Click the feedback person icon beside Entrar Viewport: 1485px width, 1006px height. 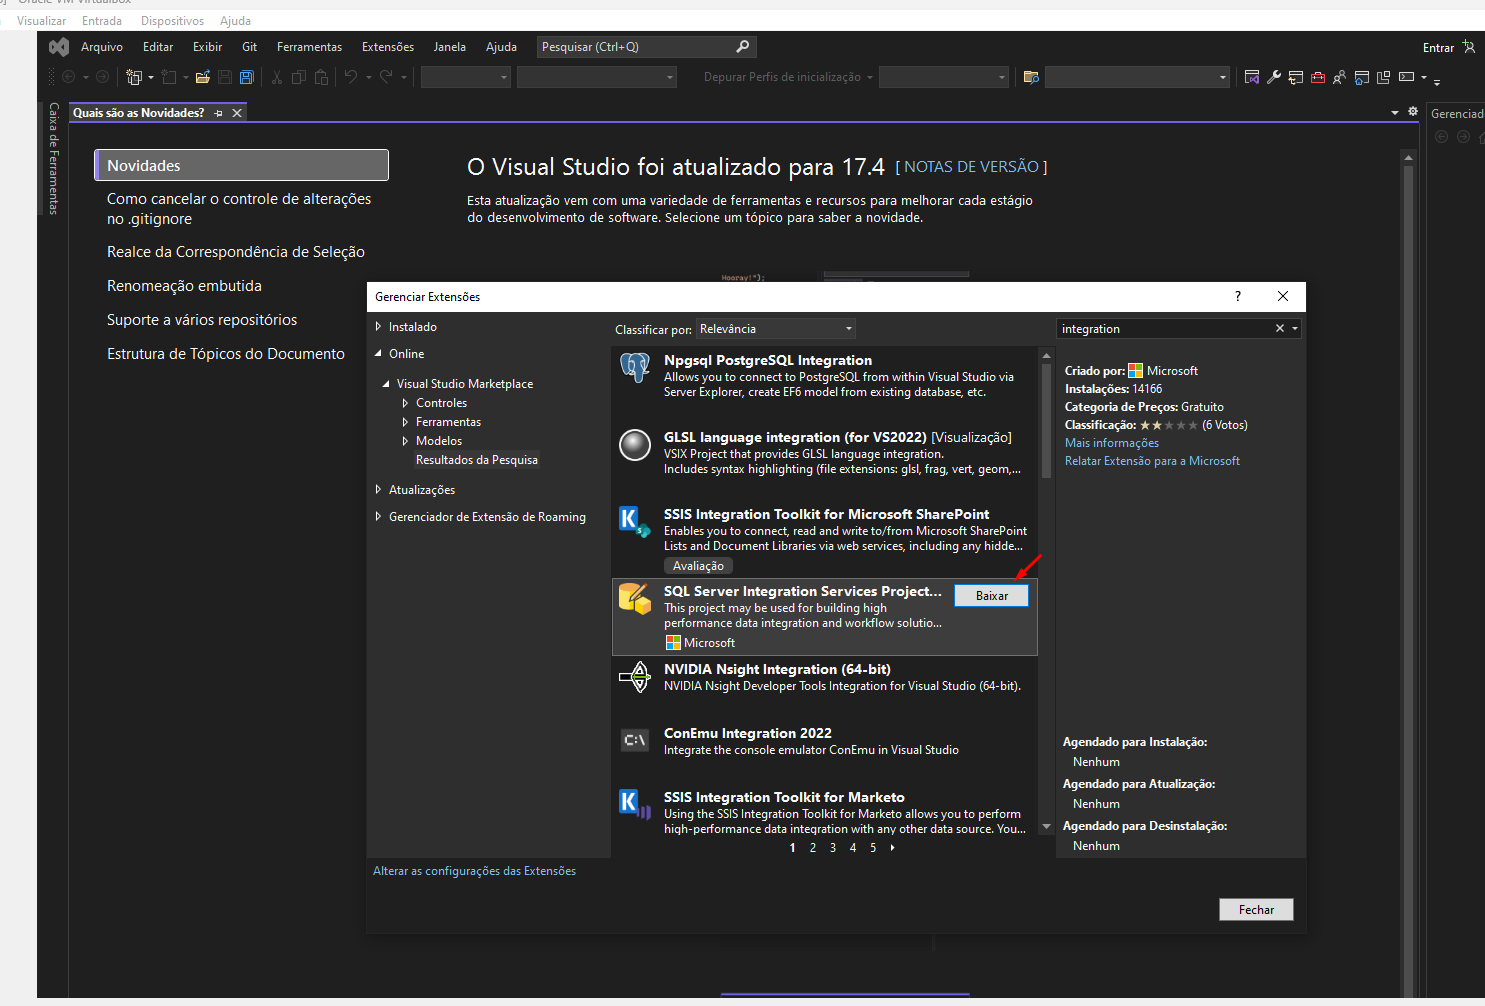(x=1468, y=47)
